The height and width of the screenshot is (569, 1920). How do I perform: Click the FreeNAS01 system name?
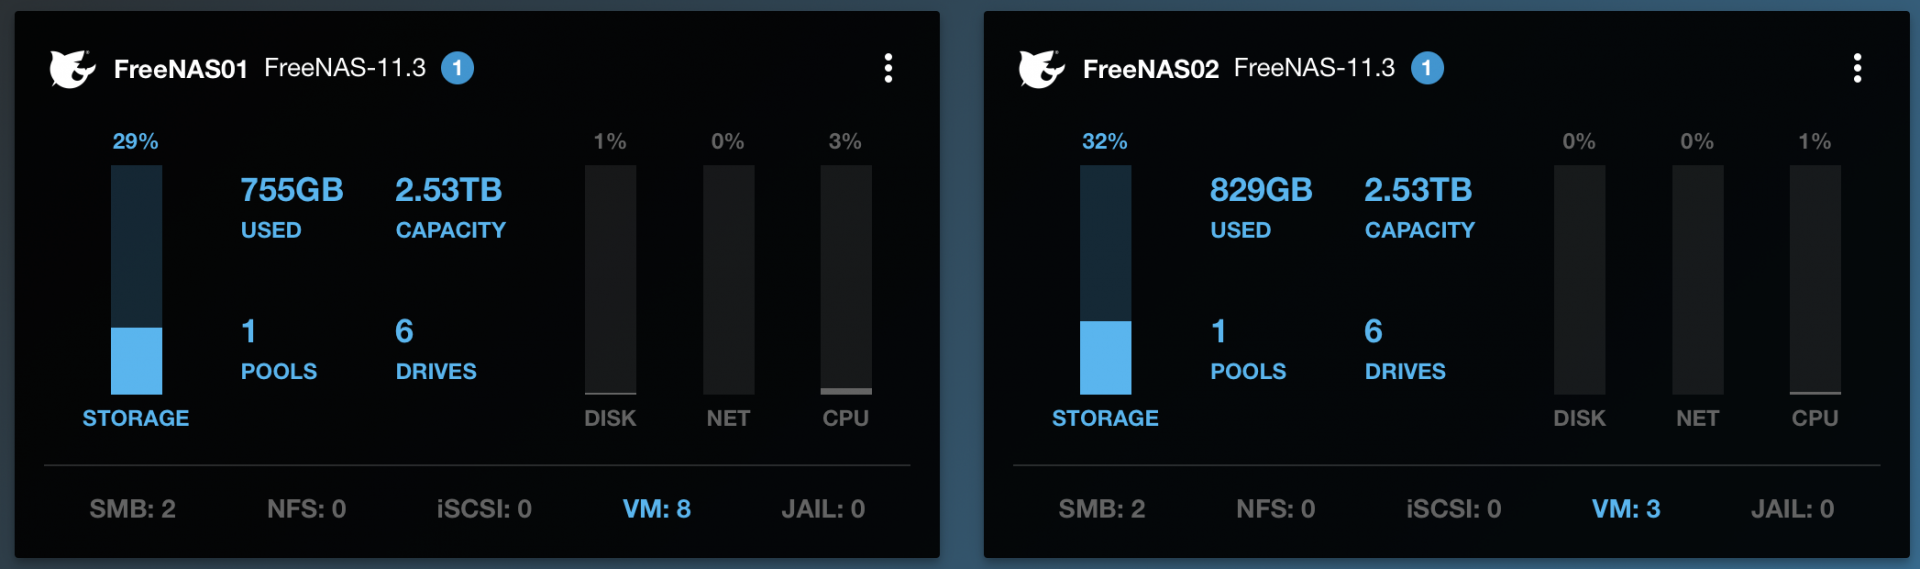click(x=181, y=69)
